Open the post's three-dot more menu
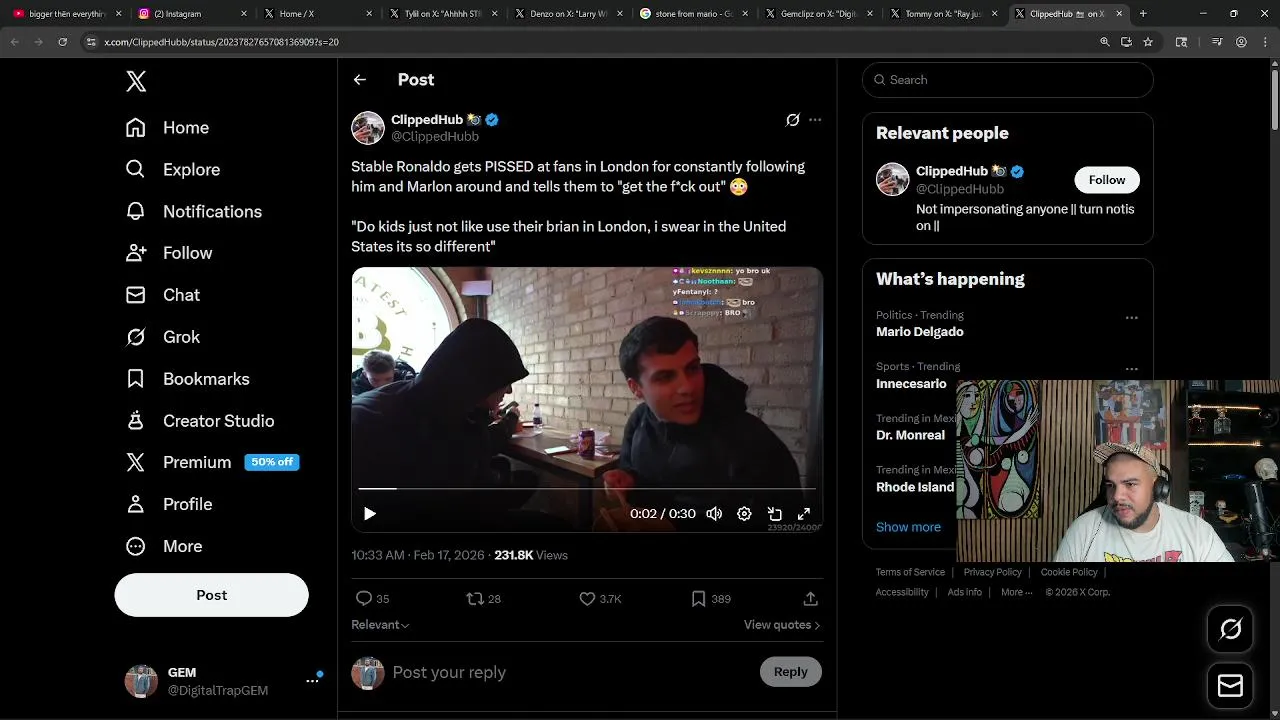Viewport: 1280px width, 720px height. click(815, 120)
